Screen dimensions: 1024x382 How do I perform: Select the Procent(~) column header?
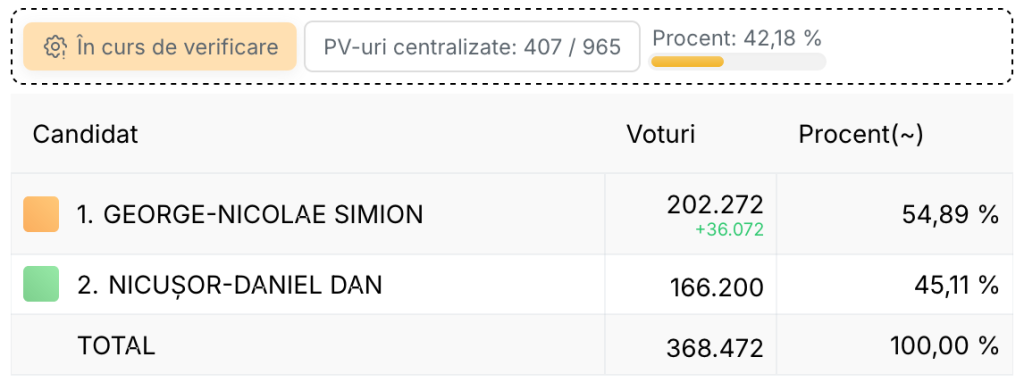click(861, 135)
